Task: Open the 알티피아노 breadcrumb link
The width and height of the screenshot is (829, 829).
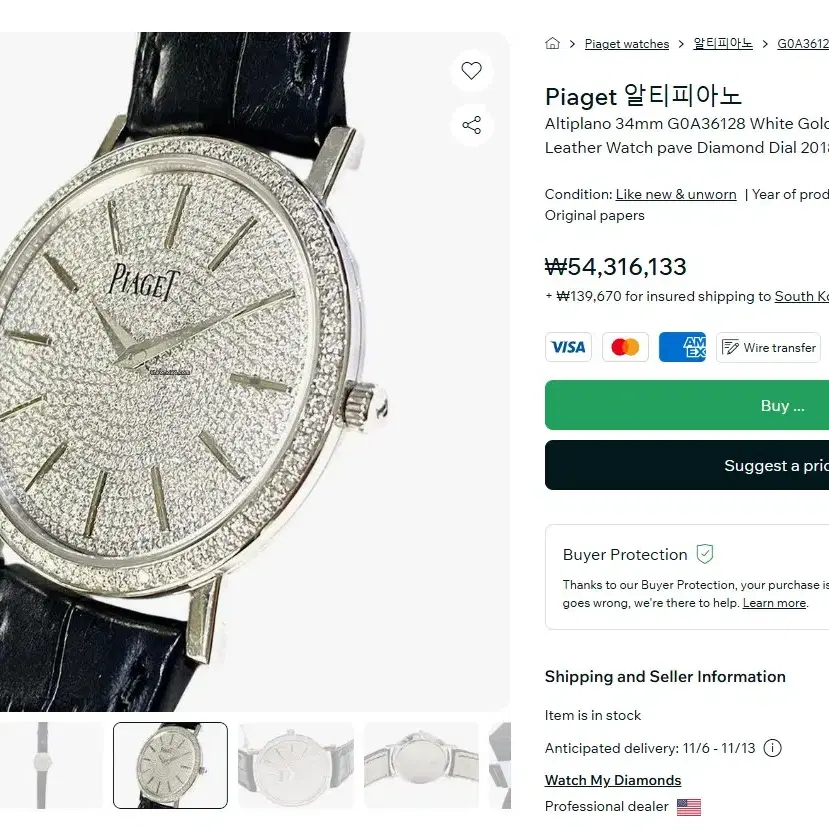Action: [723, 44]
